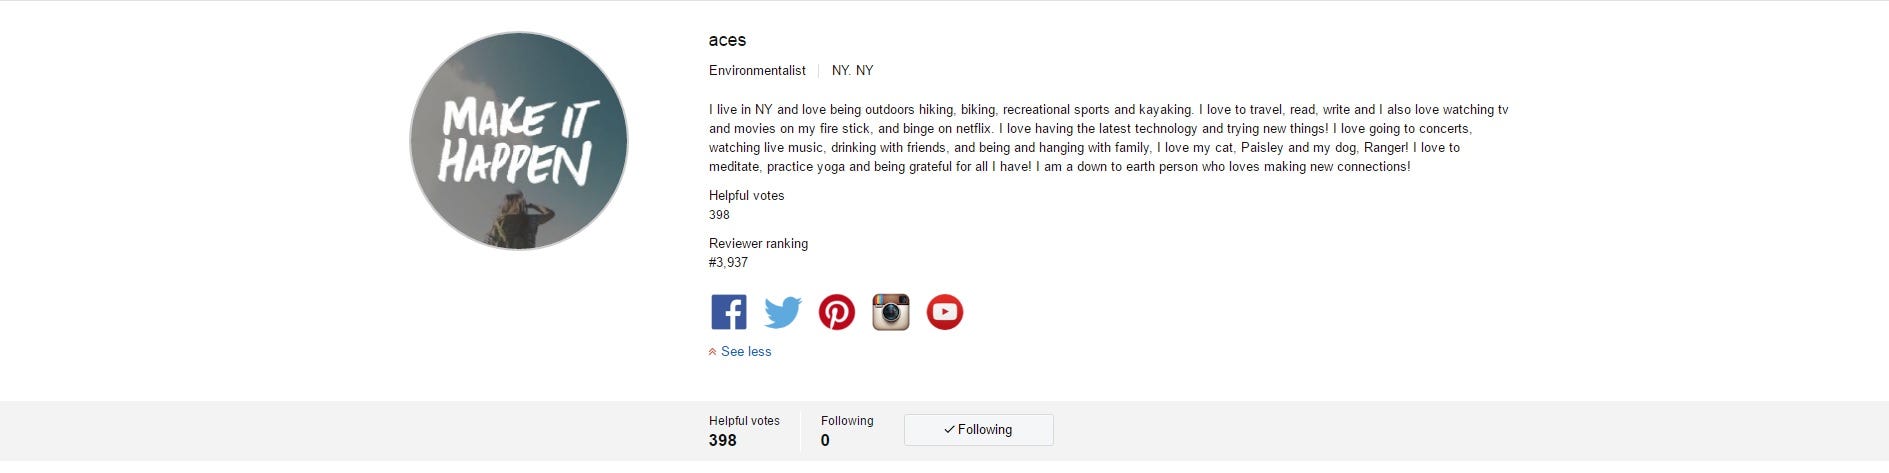The height and width of the screenshot is (473, 1889).
Task: Click the Make It Happen profile picture
Action: (519, 140)
